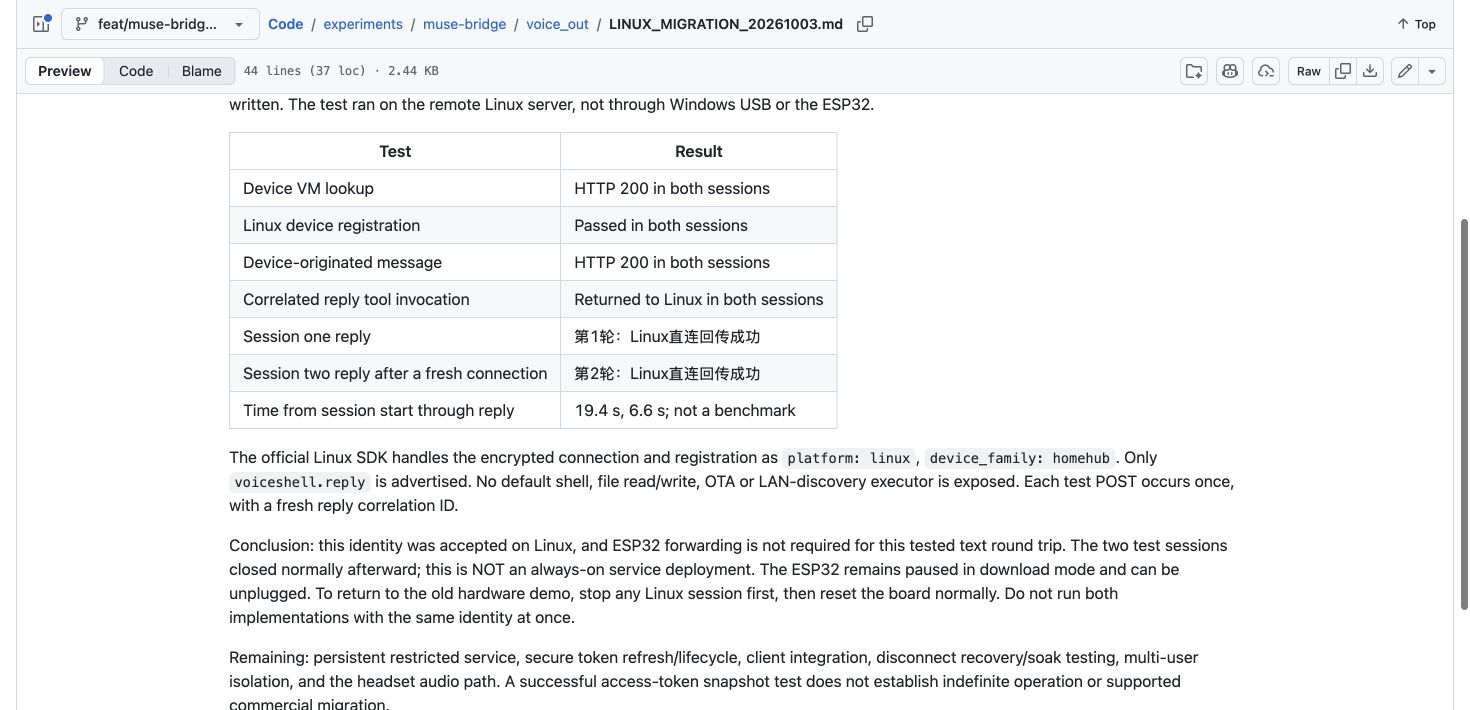Download the raw file
The width and height of the screenshot is (1470, 710).
[x=1370, y=71]
